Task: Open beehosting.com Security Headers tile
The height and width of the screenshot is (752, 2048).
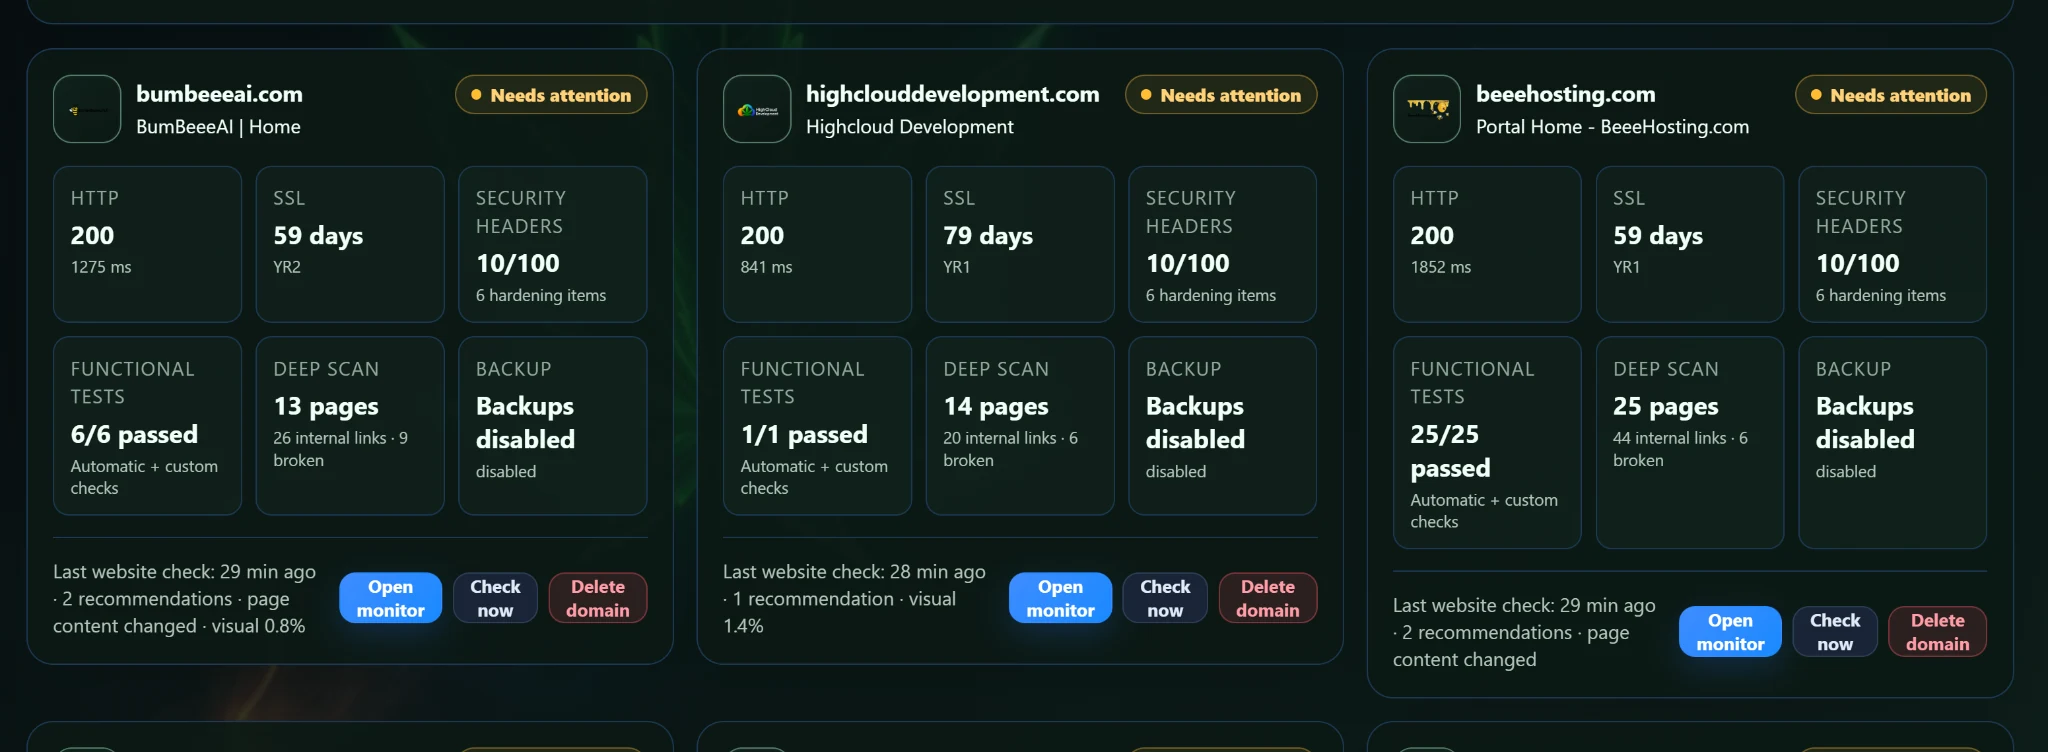Action: tap(1893, 244)
